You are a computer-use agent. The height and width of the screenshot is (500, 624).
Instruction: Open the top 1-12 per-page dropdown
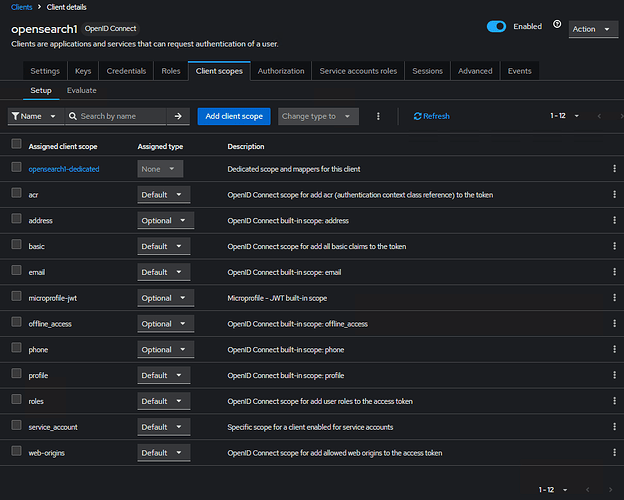[x=564, y=116]
